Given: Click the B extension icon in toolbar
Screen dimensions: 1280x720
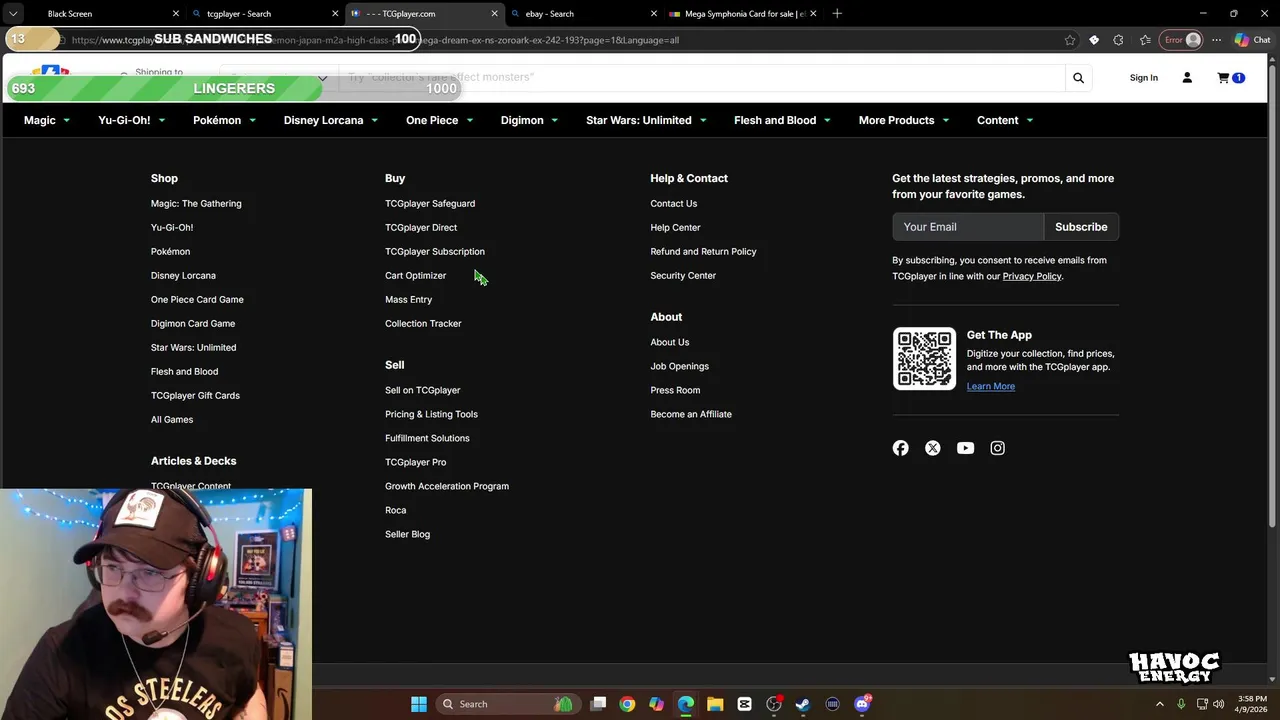Looking at the screenshot, I should [1094, 40].
